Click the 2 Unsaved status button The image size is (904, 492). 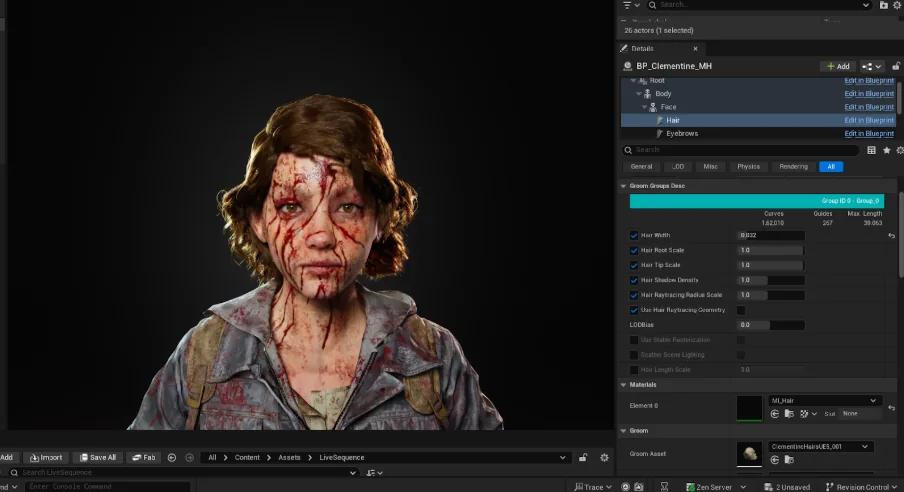[x=788, y=487]
